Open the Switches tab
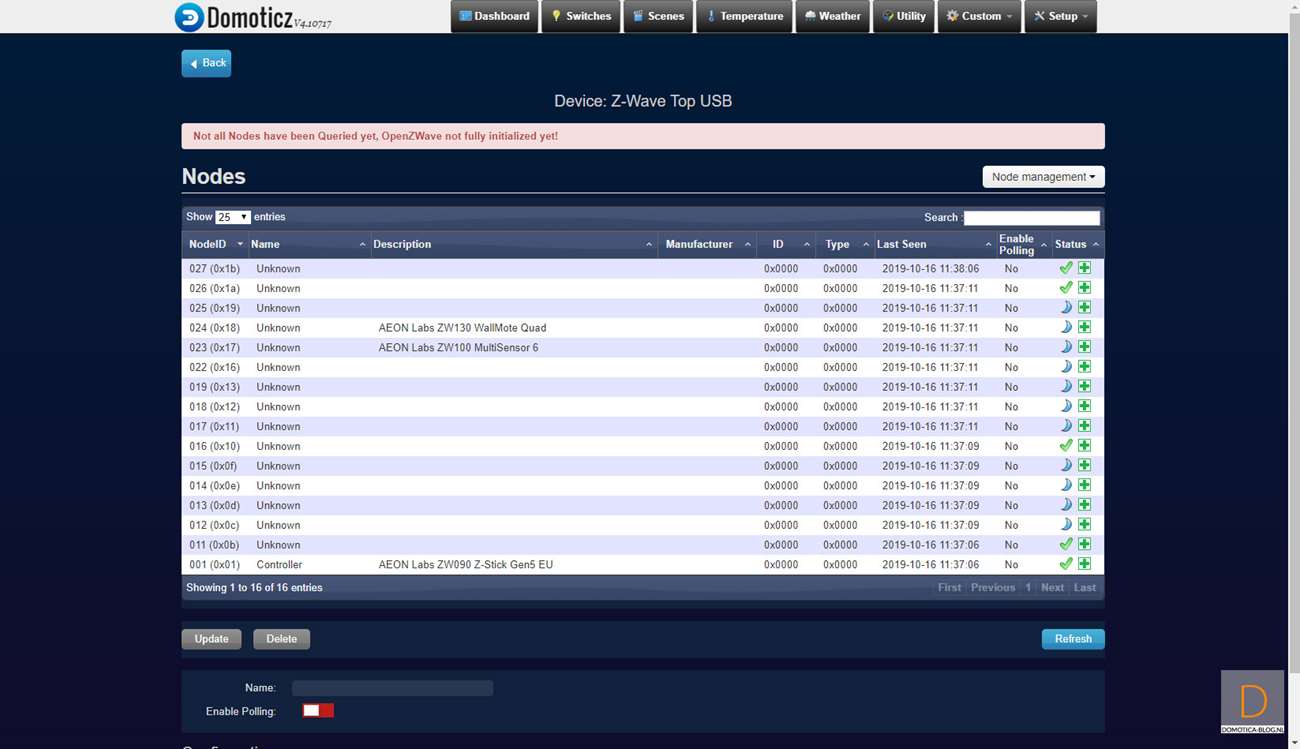The width and height of the screenshot is (1300, 749). pos(581,16)
